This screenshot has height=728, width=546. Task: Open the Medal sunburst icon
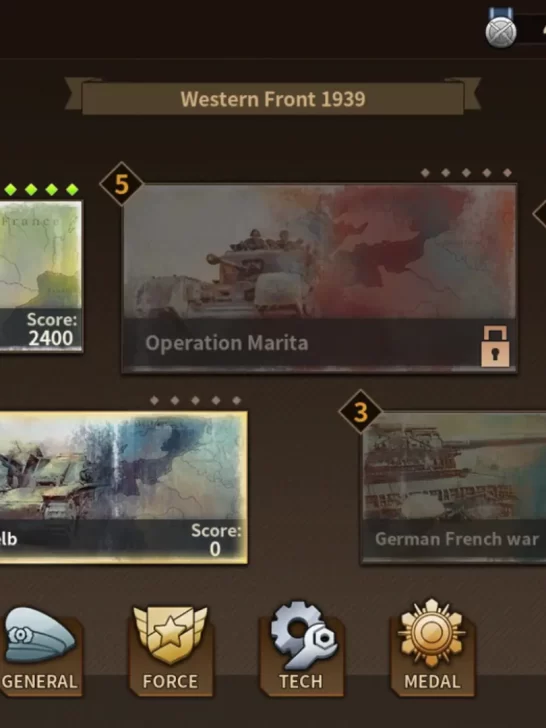pyautogui.click(x=432, y=633)
